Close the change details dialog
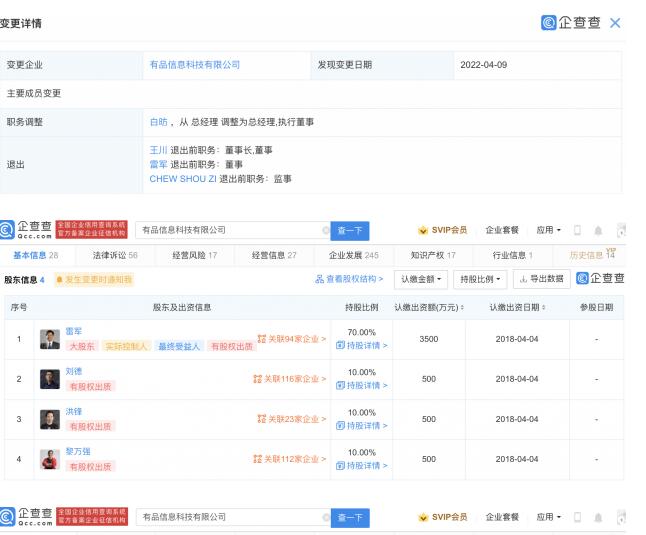 pos(615,23)
